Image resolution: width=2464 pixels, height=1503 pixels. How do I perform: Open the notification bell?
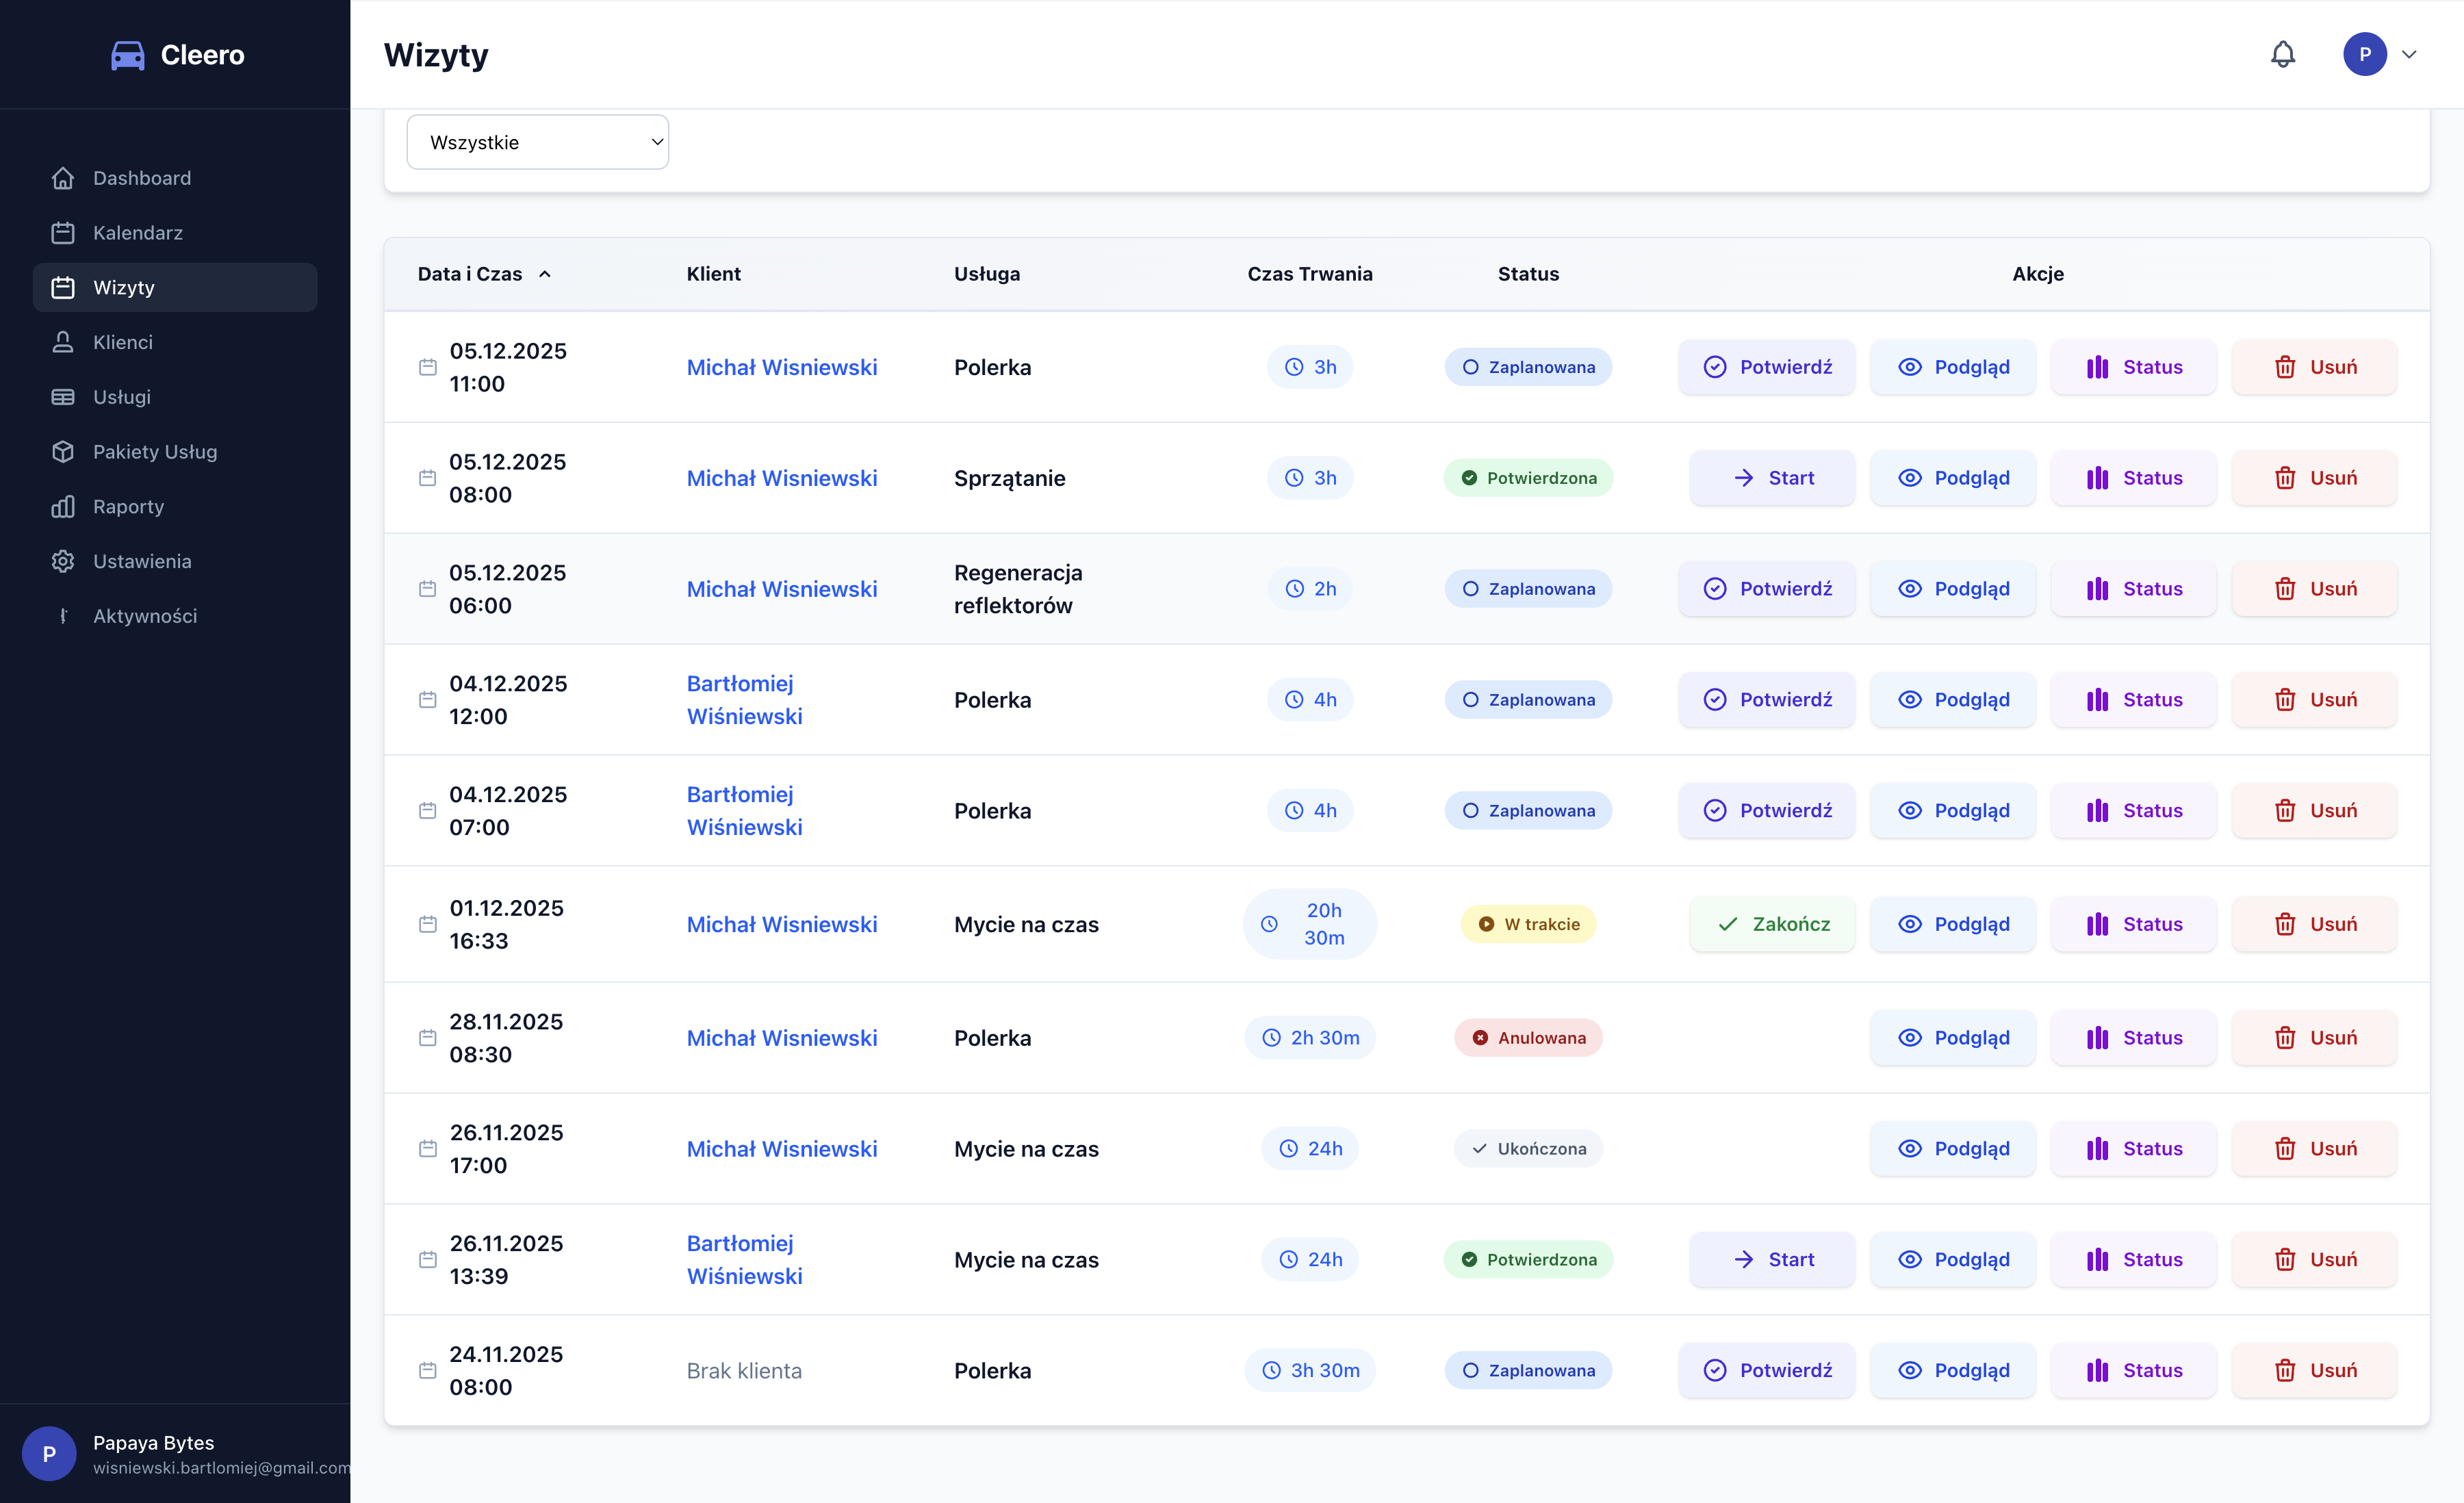tap(2283, 54)
